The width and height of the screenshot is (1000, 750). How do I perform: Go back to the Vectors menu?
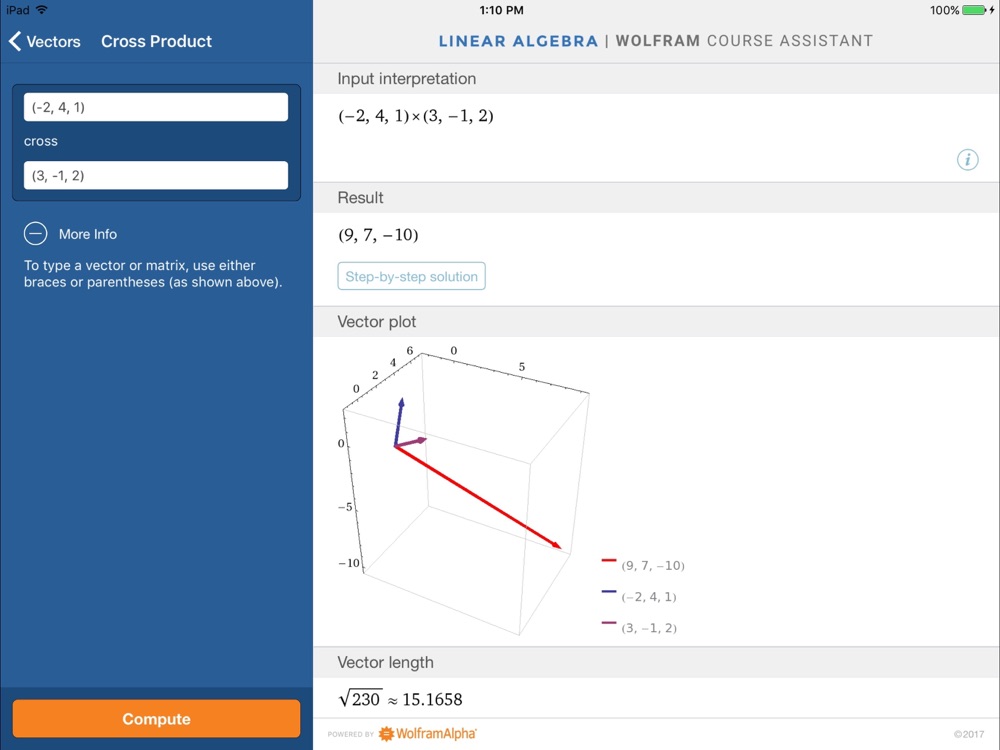[x=45, y=41]
